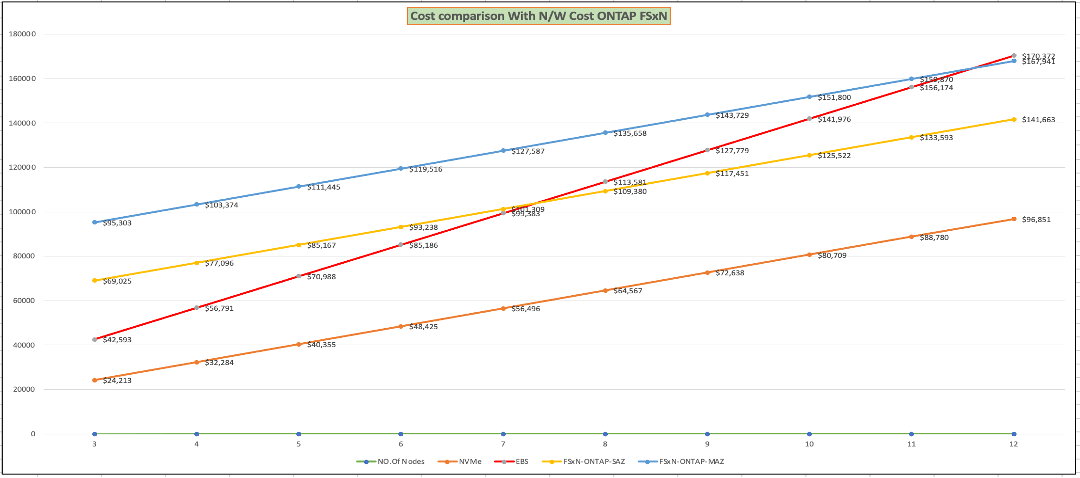Click x-axis category label 3
The image size is (1080, 478).
pos(94,446)
